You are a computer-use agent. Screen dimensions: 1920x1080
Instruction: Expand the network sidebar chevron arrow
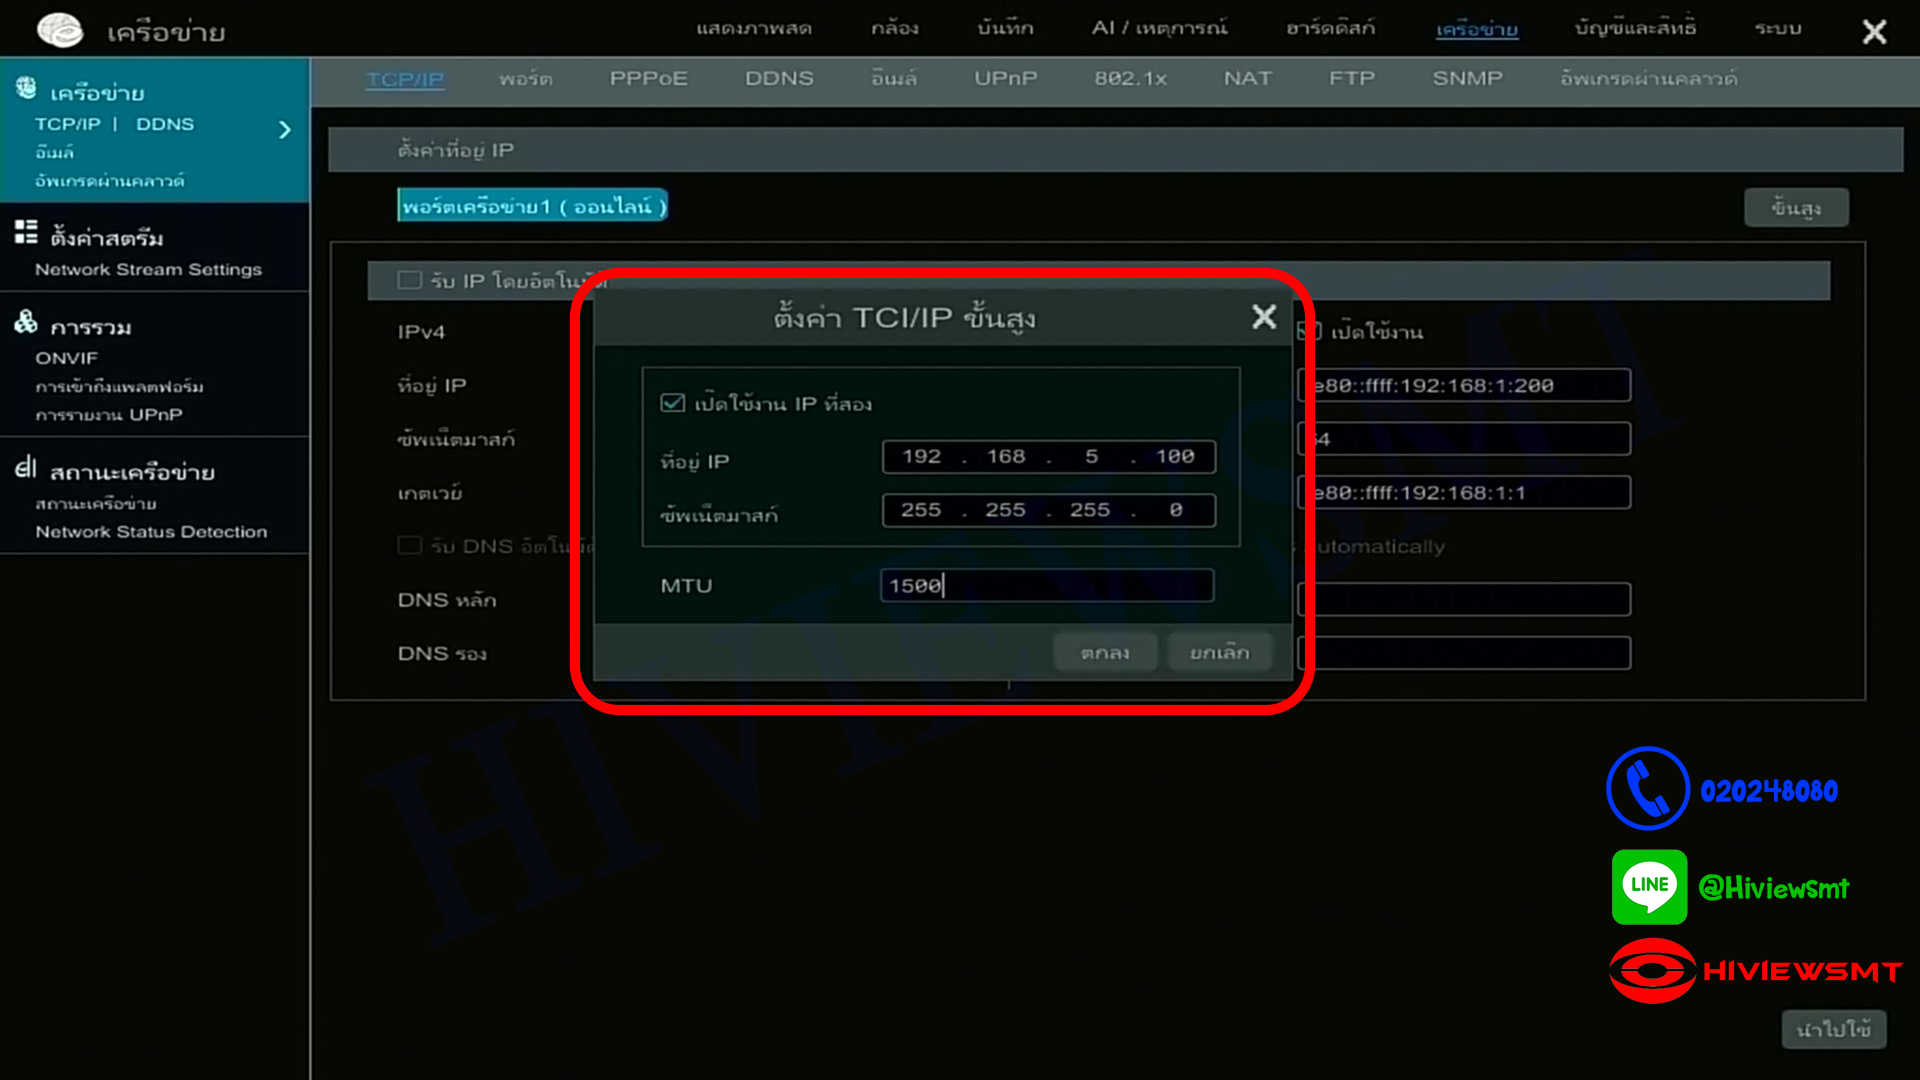click(285, 130)
